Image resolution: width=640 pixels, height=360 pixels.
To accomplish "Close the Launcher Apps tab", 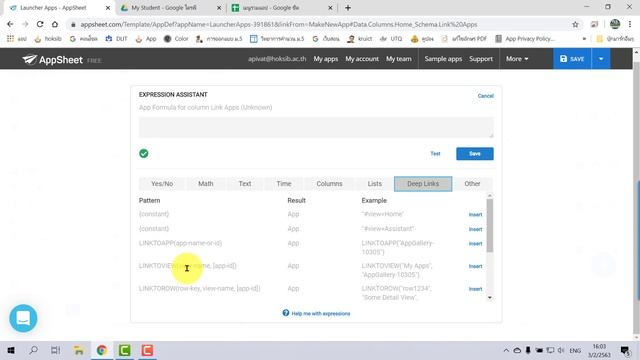I will [x=108, y=8].
